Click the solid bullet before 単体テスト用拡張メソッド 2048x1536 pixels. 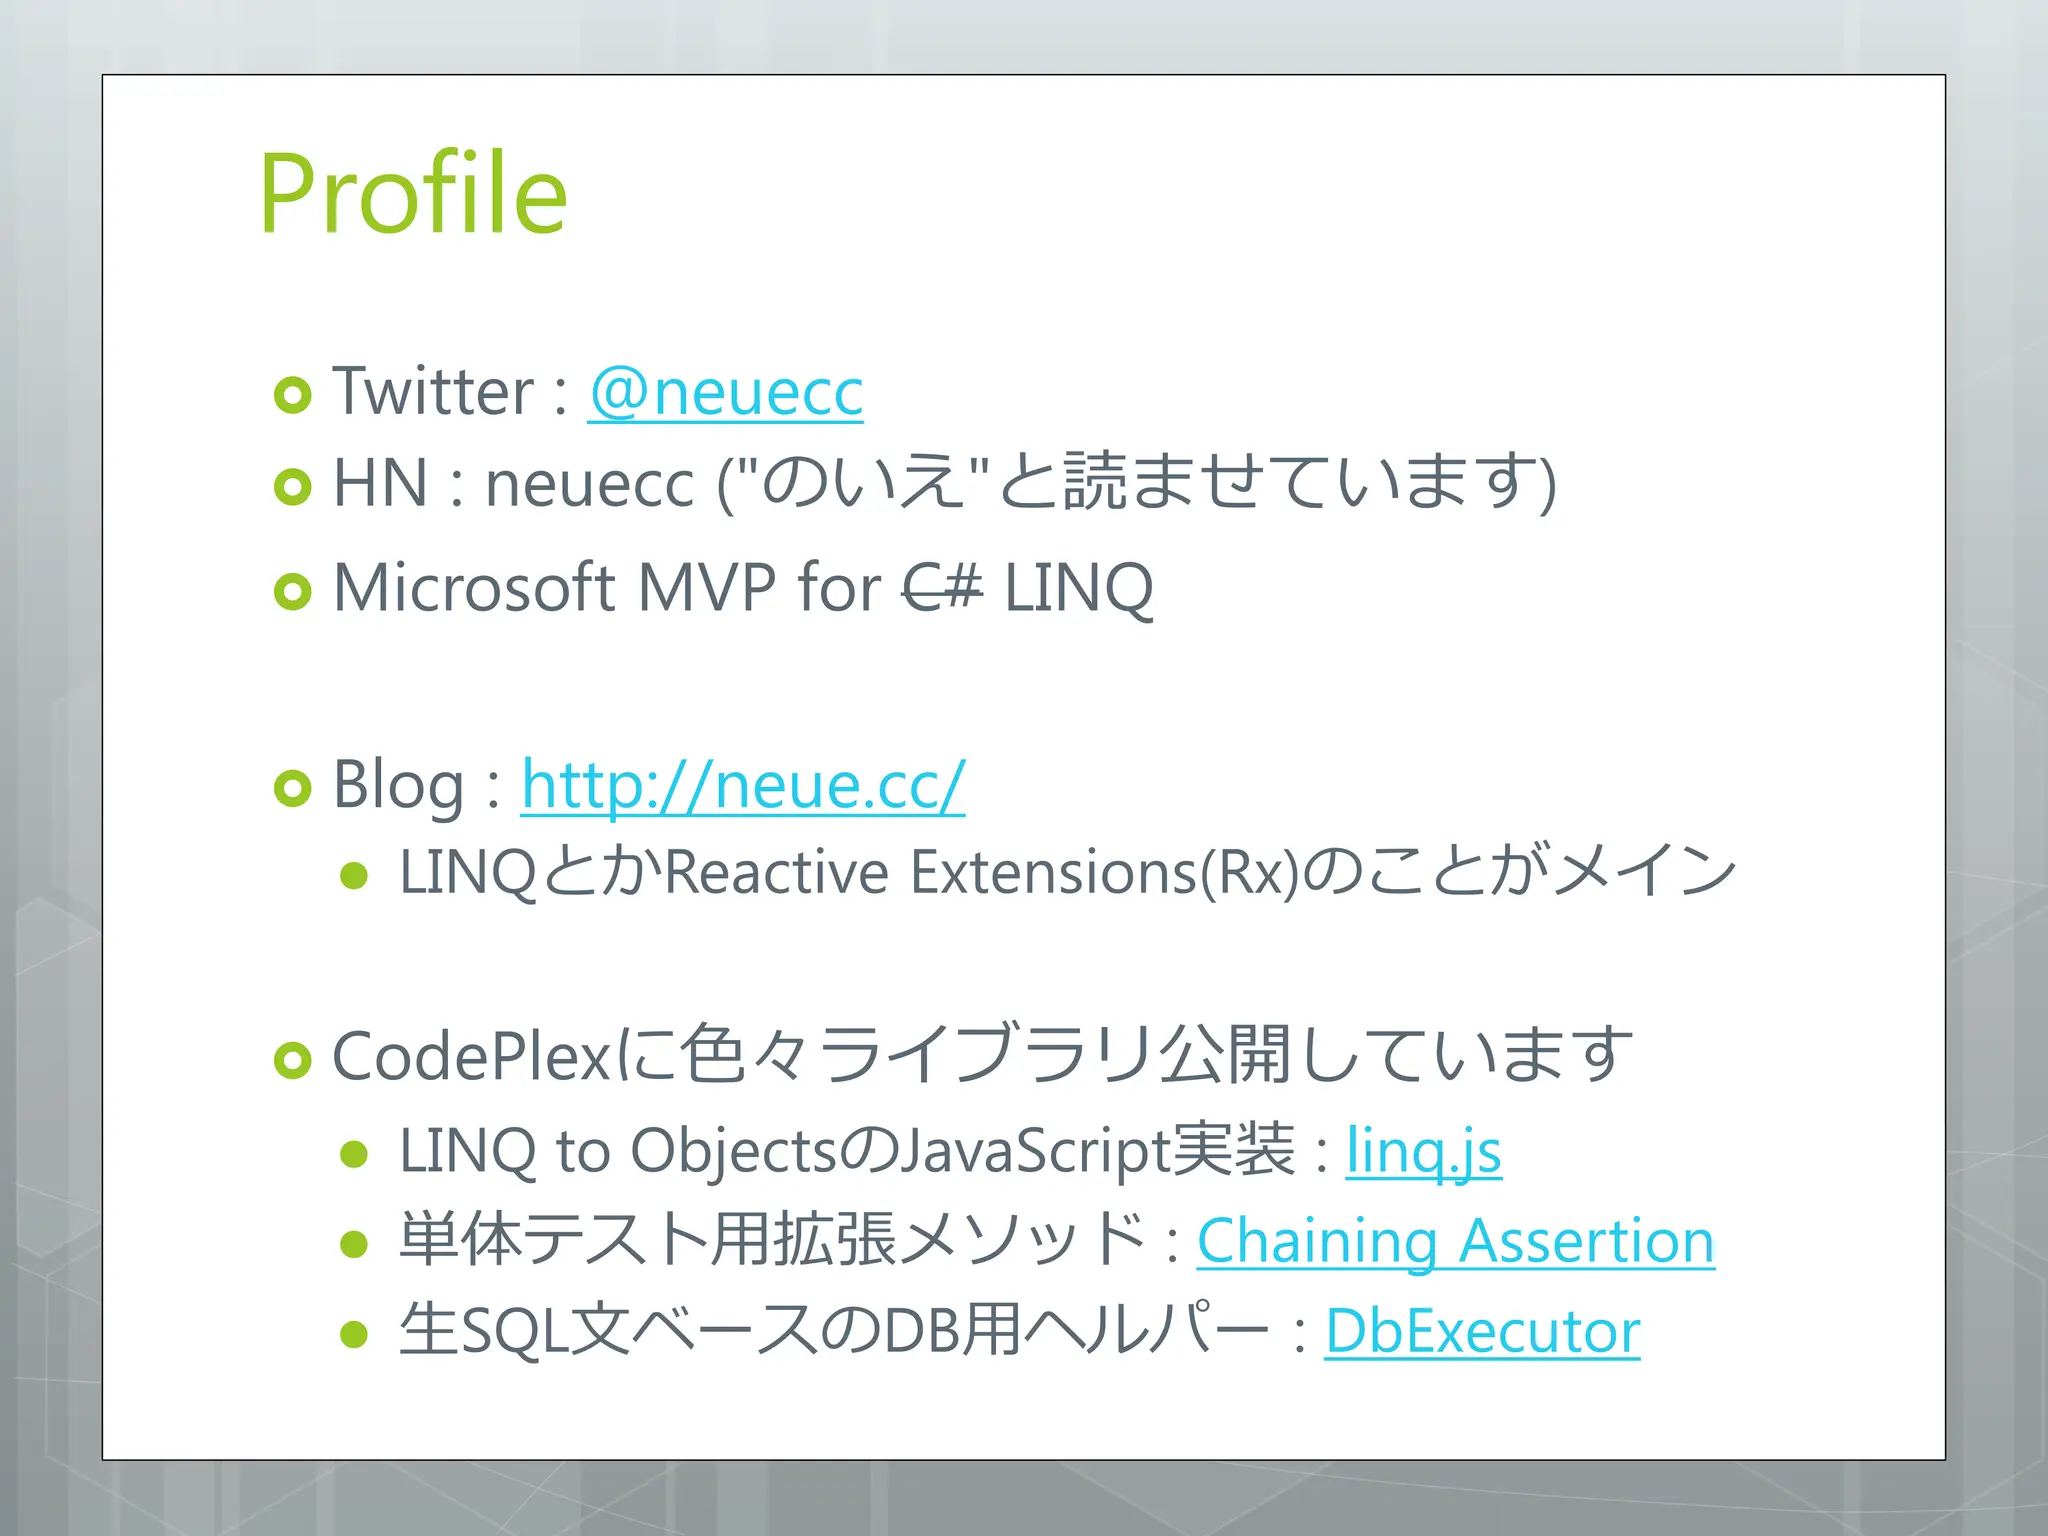pyautogui.click(x=354, y=1244)
